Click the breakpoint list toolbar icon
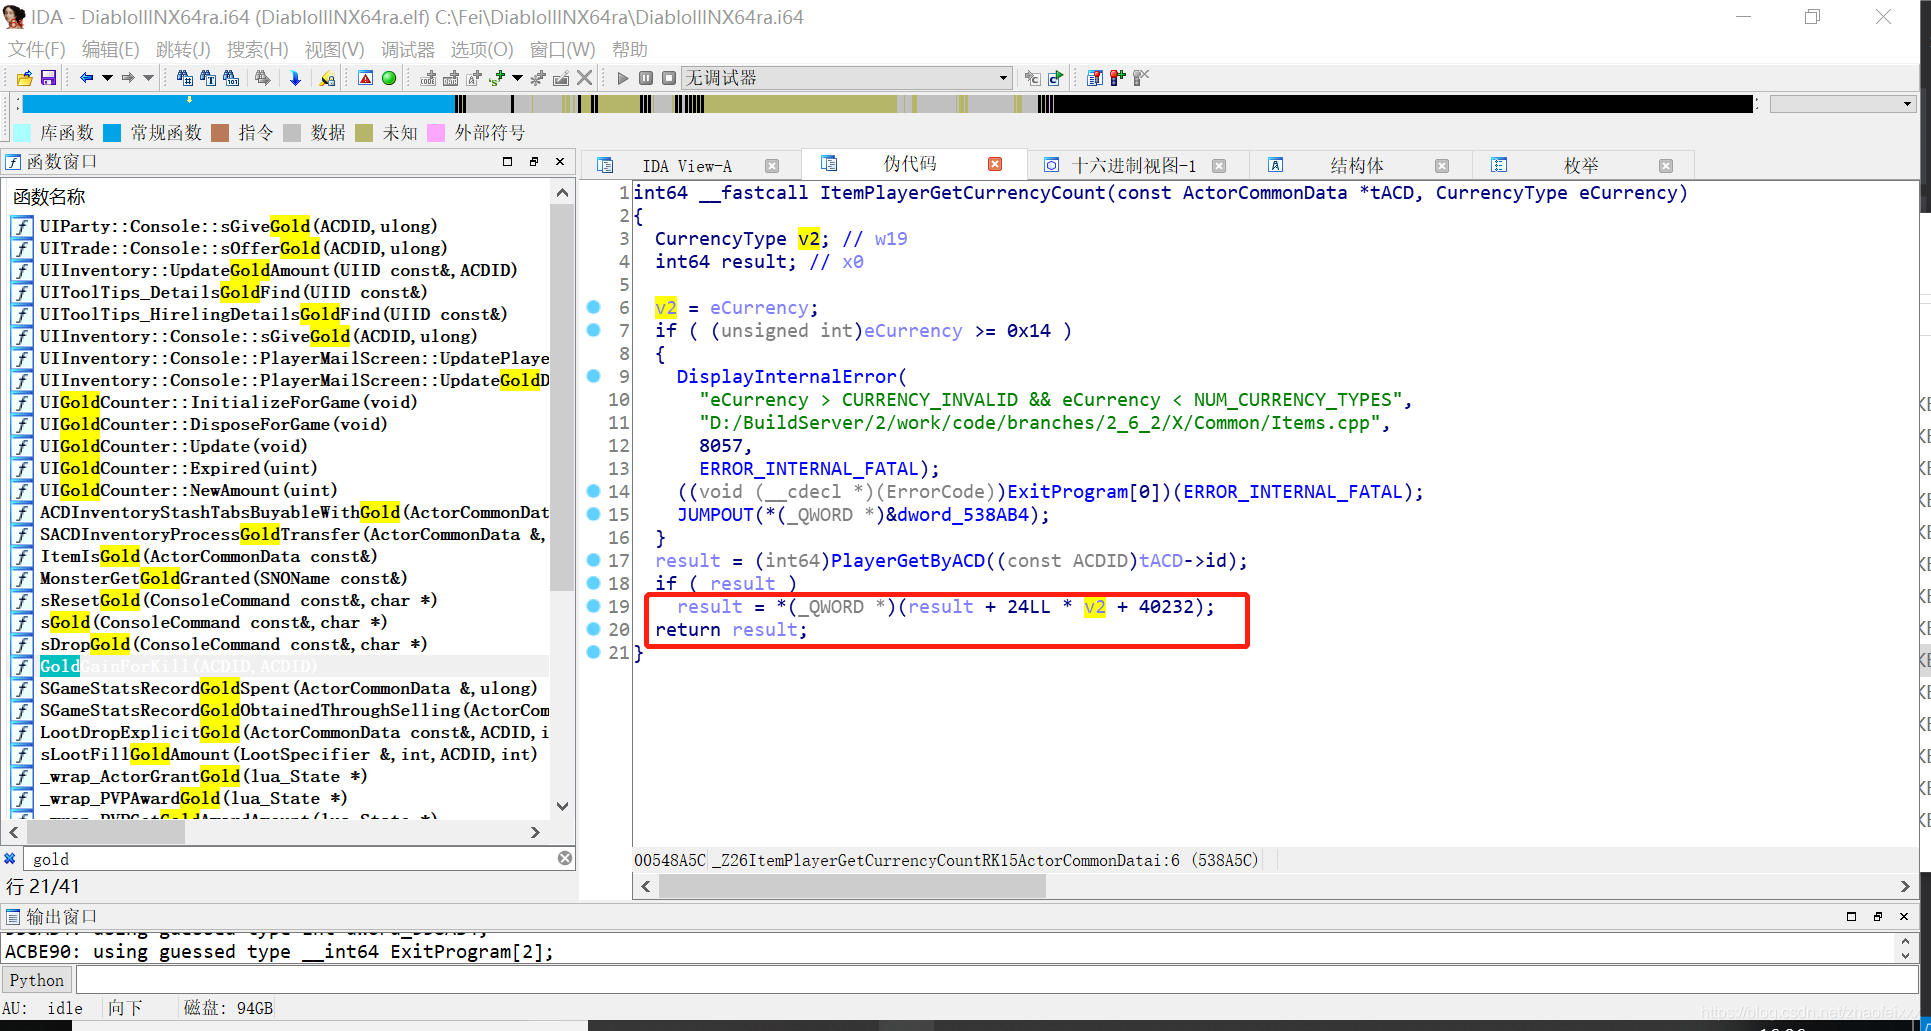Viewport: 1931px width, 1031px height. point(1095,78)
